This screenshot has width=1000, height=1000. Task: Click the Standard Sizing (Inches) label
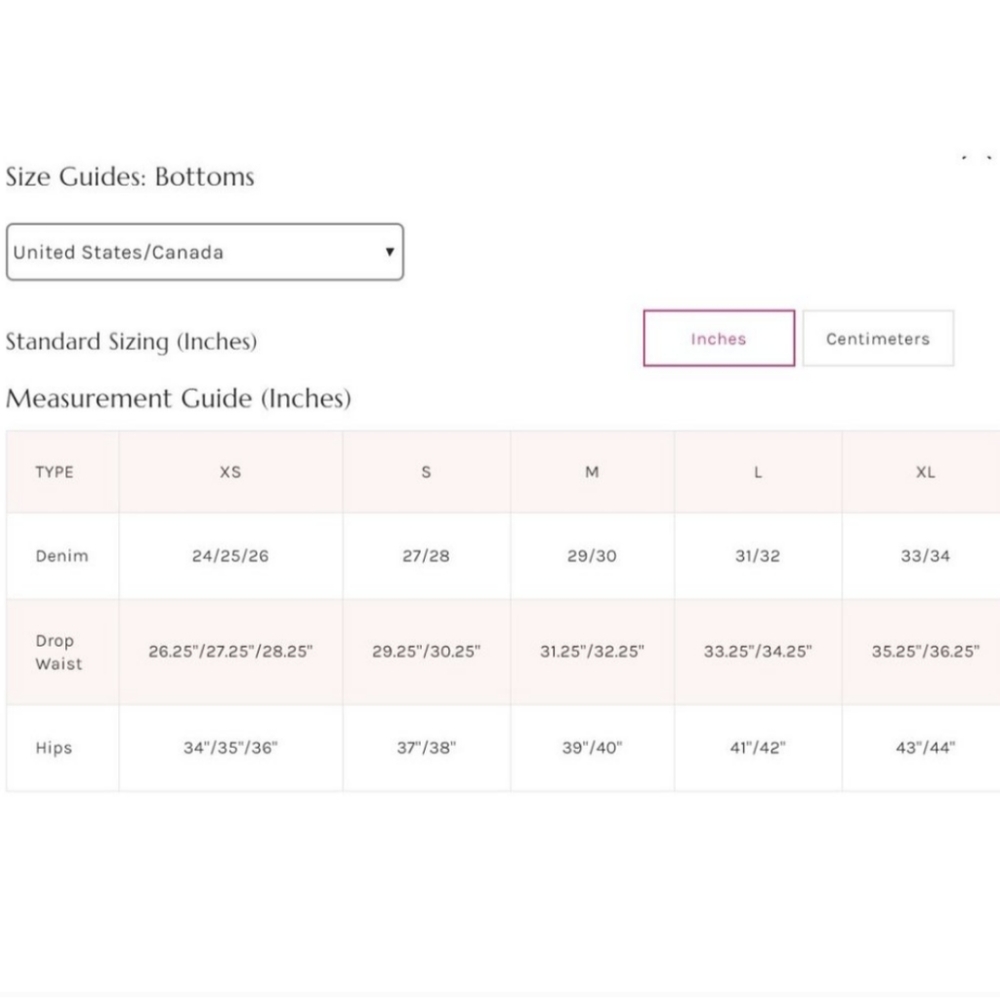(x=131, y=342)
